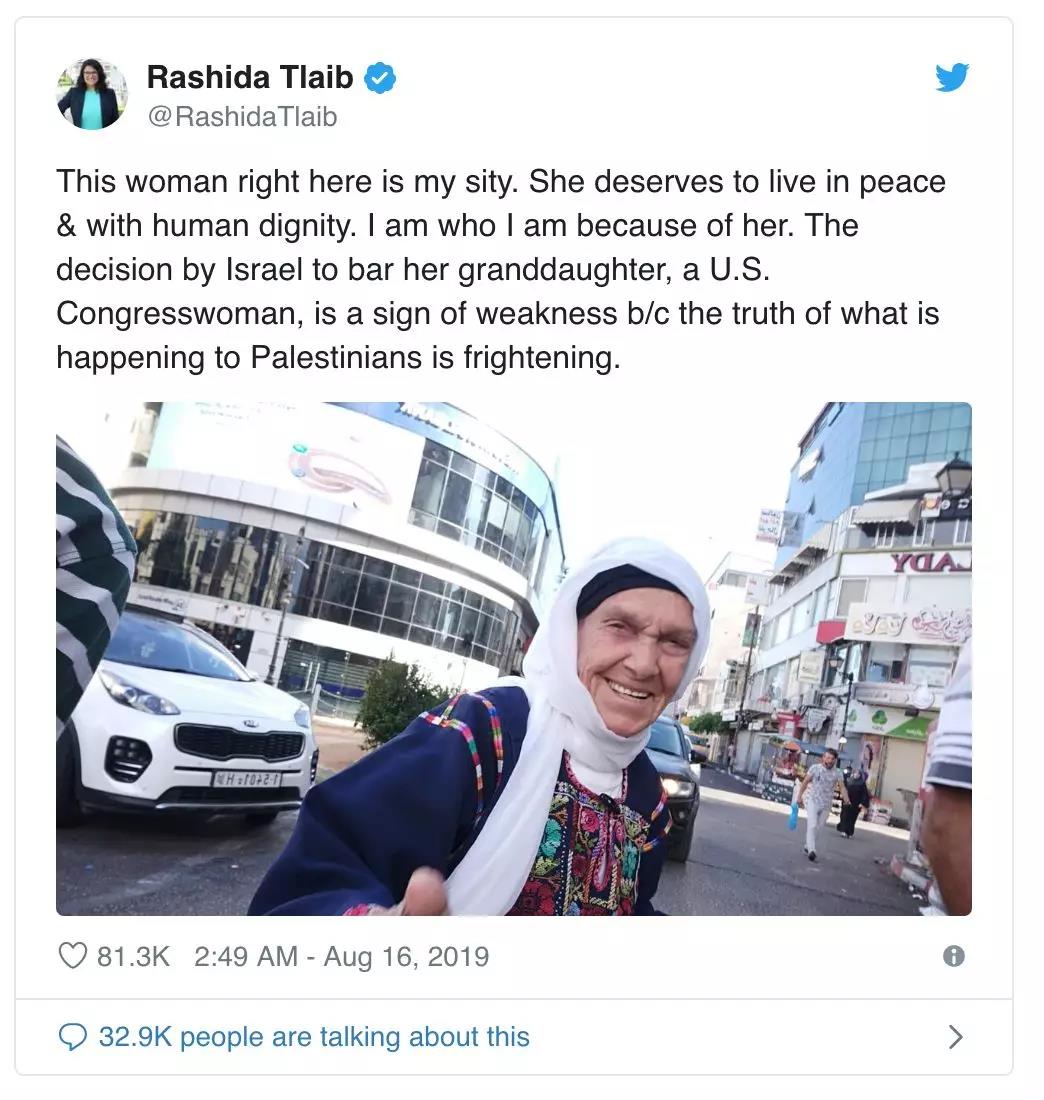Open the tweet info icon
1044x1100 pixels.
(x=953, y=956)
